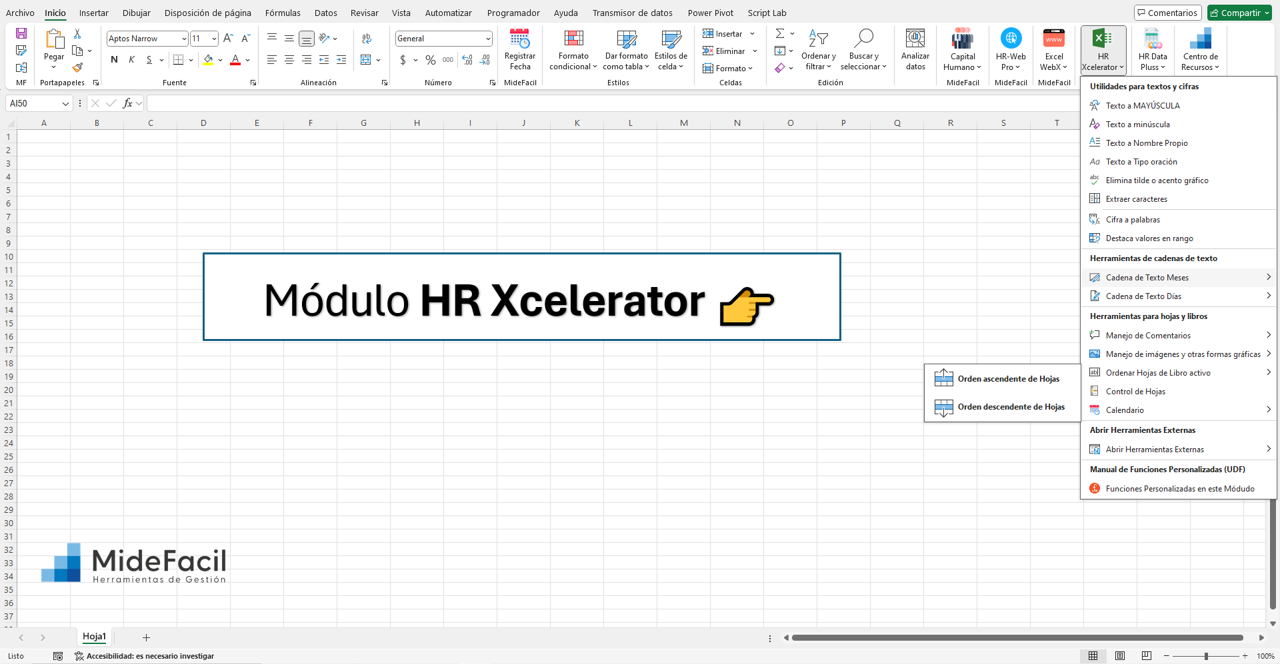
Task: Open Centro de Recursos add-in
Action: pyautogui.click(x=1199, y=49)
